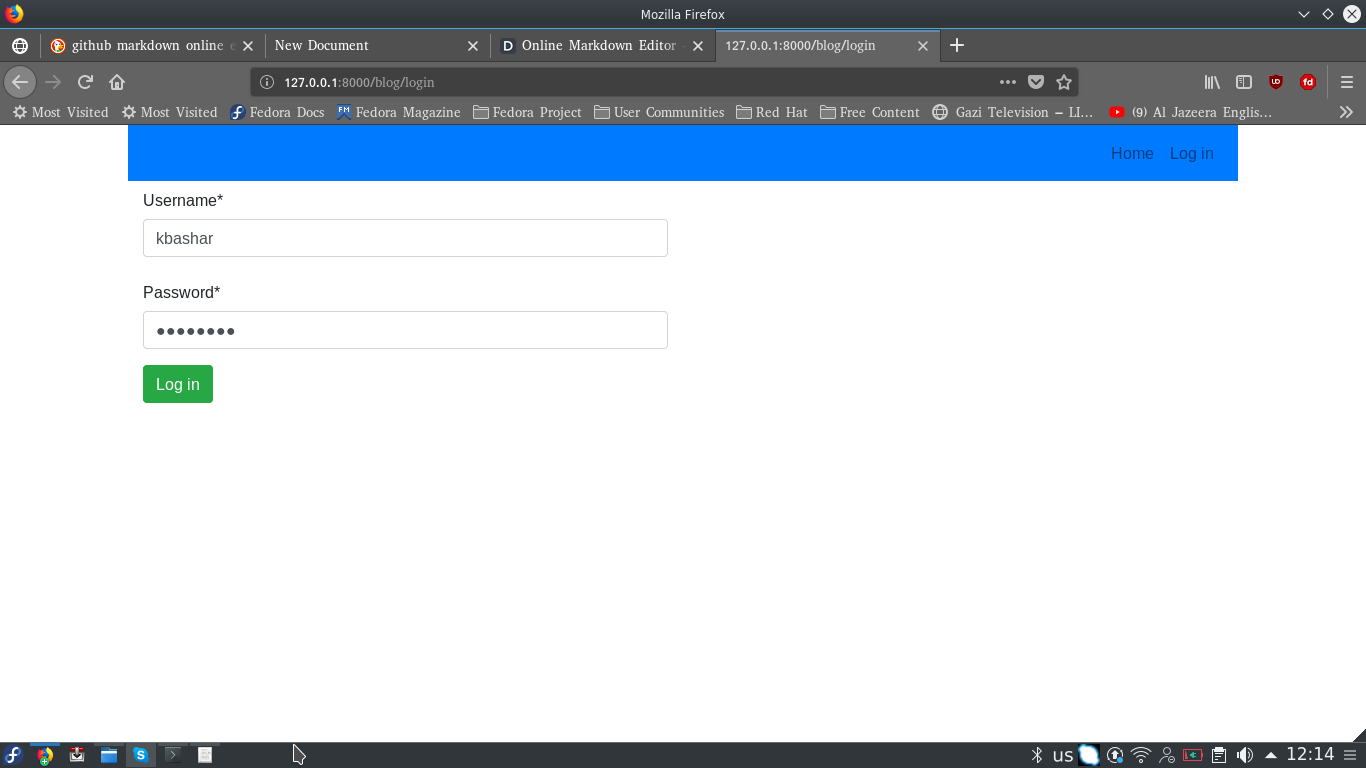Viewport: 1366px width, 768px height.
Task: Click the globe icon left of the tabs
Action: pyautogui.click(x=20, y=46)
